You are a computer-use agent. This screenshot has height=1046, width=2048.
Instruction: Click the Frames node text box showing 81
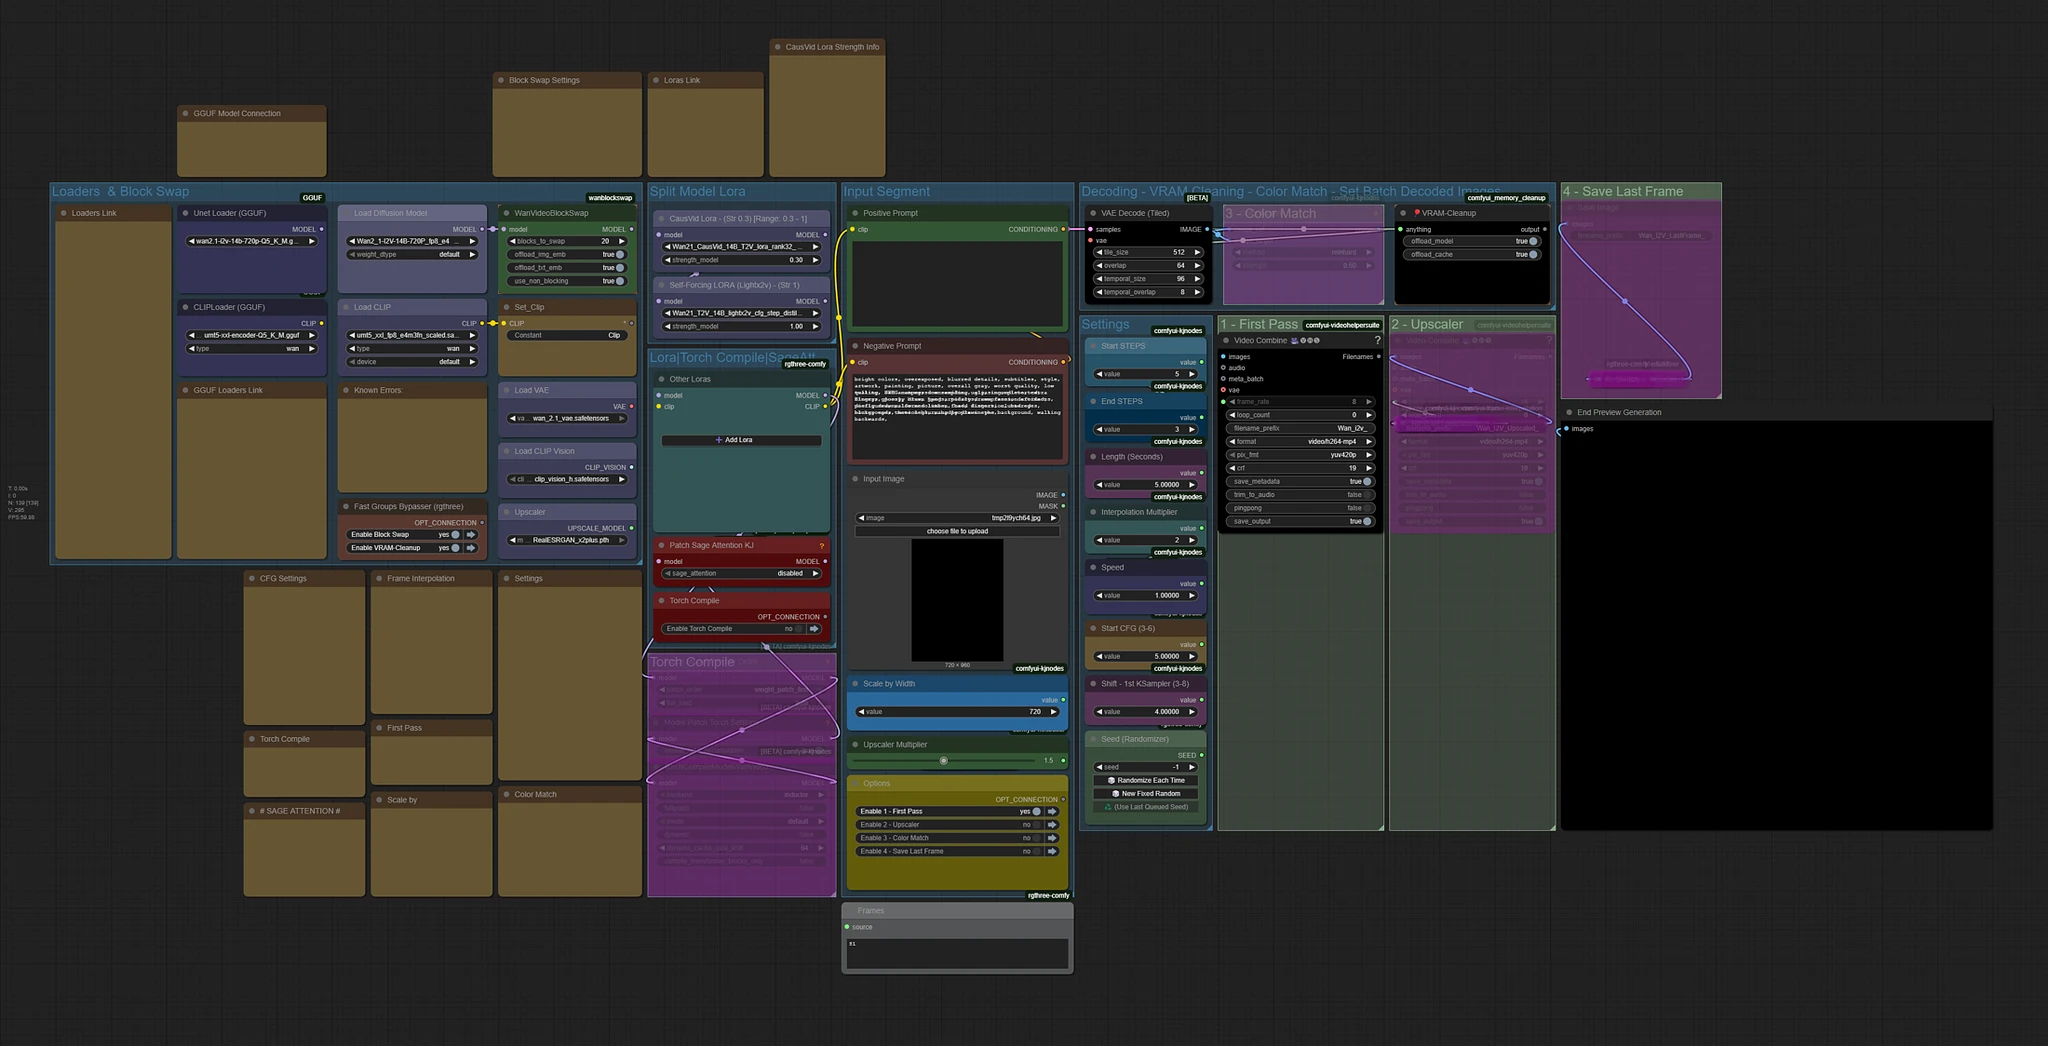click(x=957, y=952)
